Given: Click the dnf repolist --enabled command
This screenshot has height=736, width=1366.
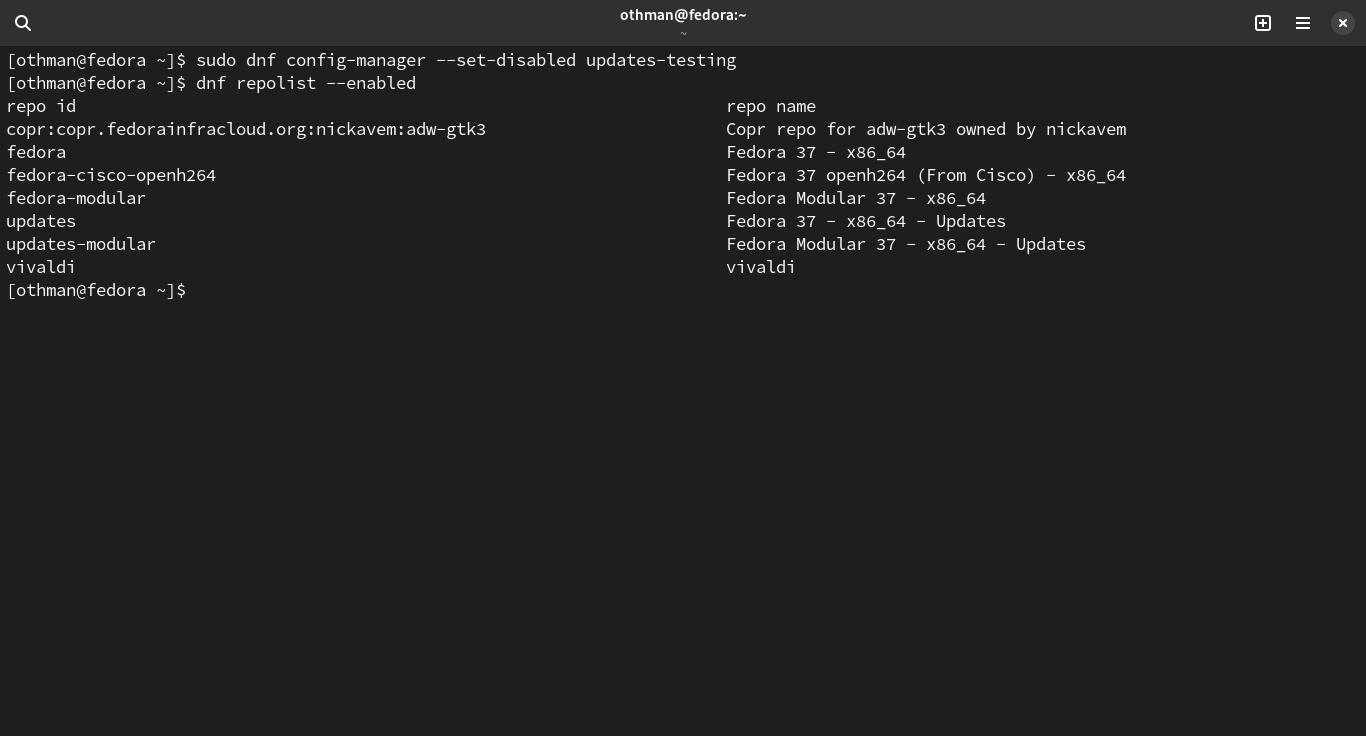Looking at the screenshot, I should [305, 83].
